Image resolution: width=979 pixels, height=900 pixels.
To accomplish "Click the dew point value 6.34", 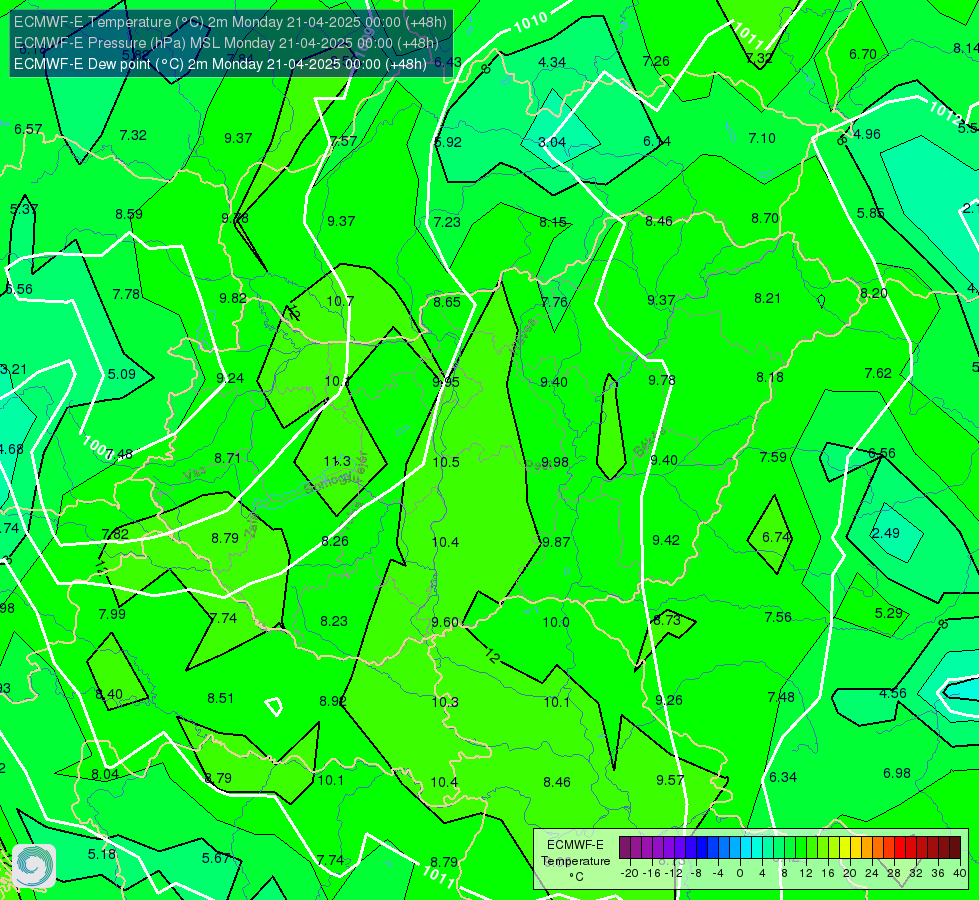I will [783, 777].
